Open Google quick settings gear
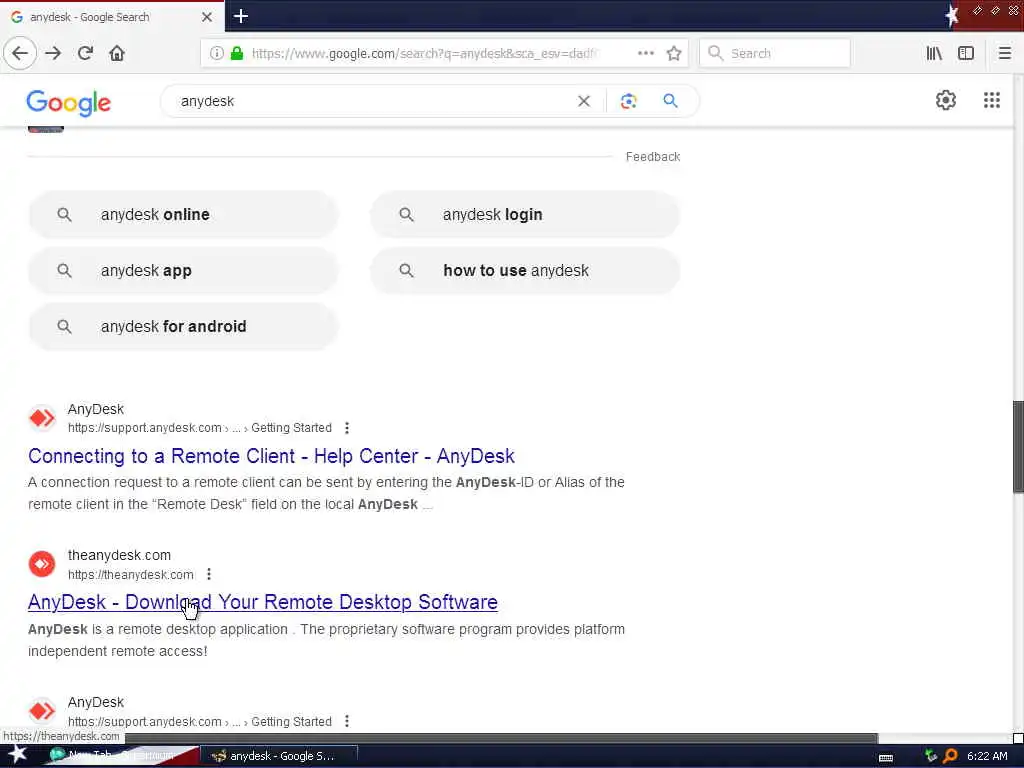 946,100
